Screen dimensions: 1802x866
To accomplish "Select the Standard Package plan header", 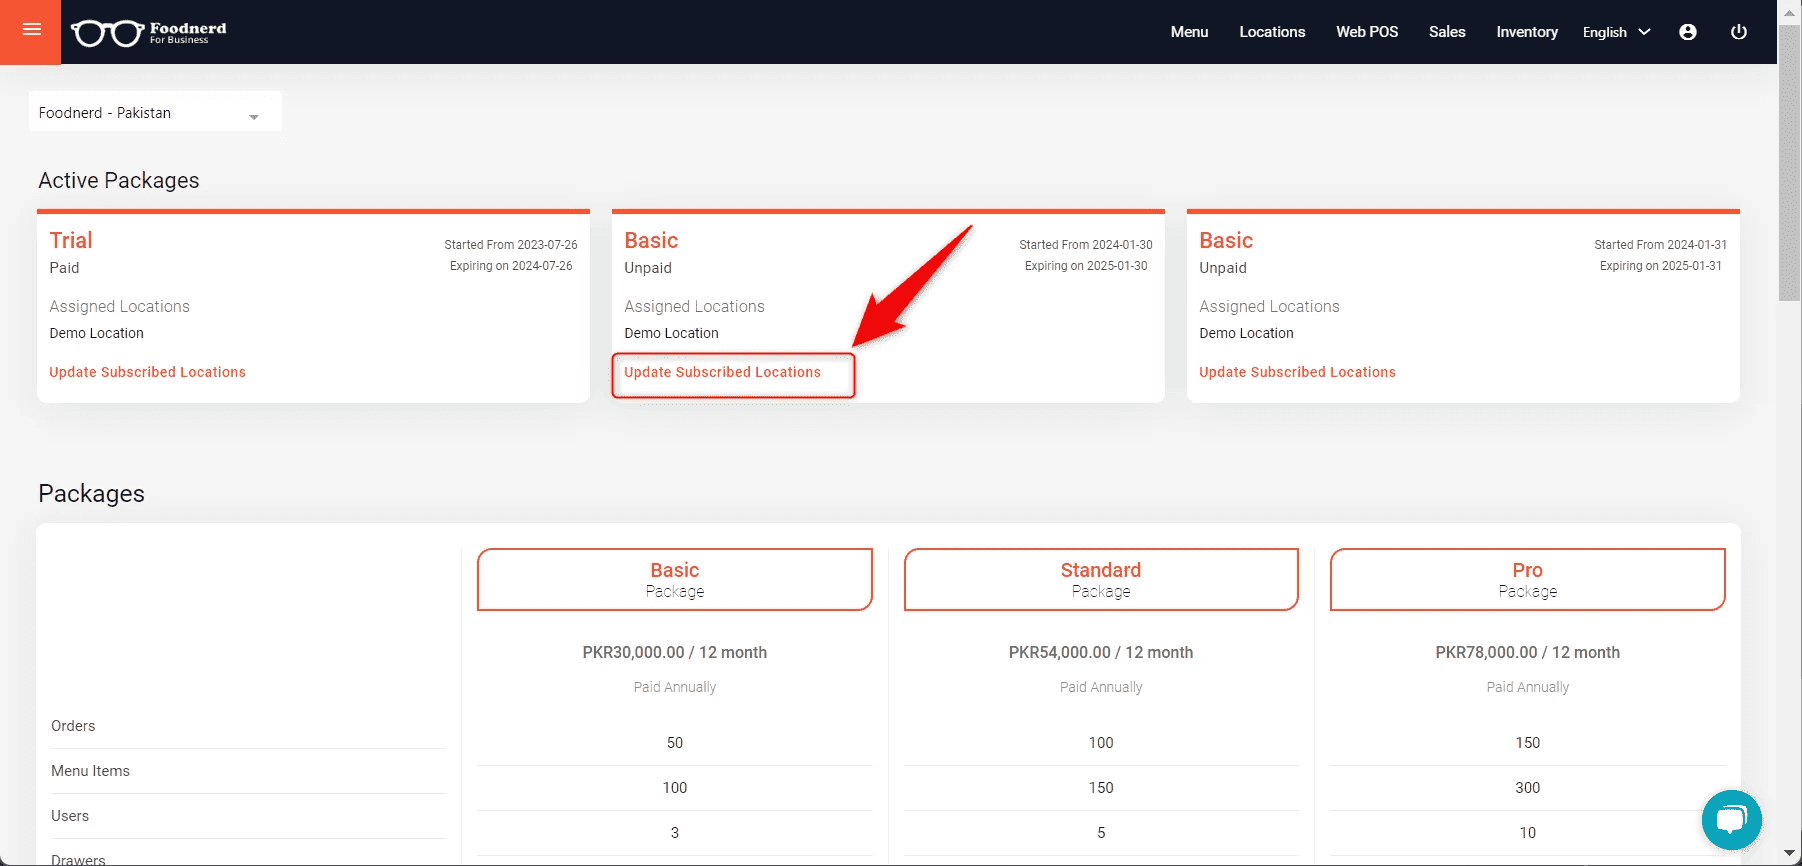I will coord(1100,579).
